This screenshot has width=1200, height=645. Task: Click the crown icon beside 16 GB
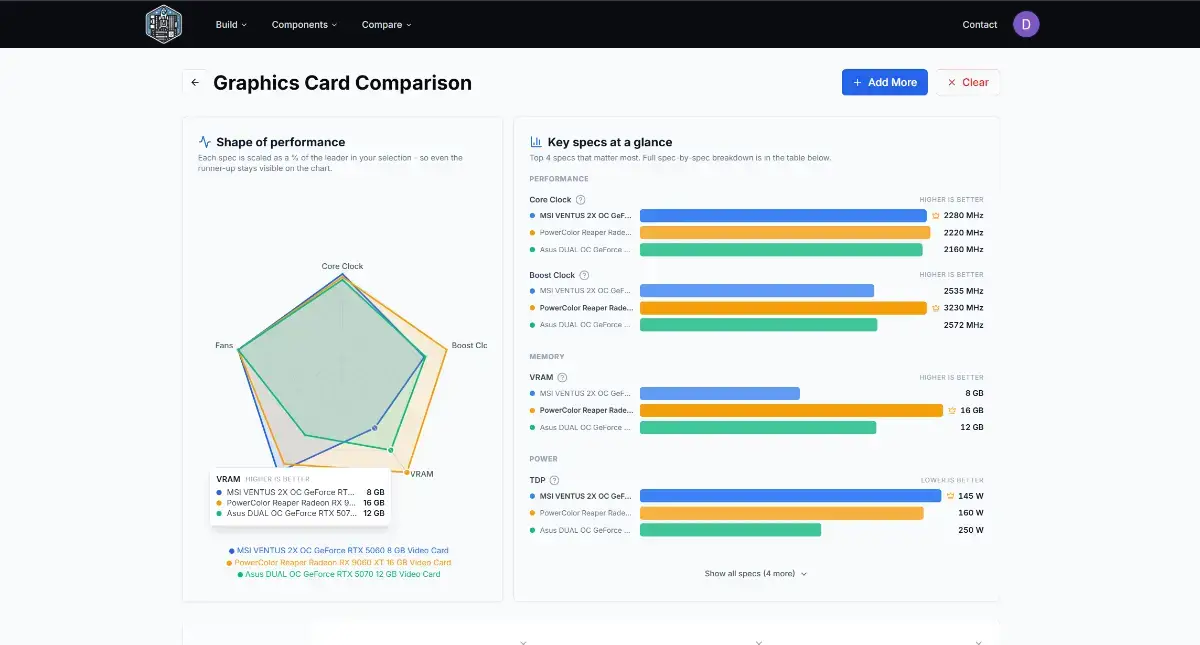(x=951, y=410)
